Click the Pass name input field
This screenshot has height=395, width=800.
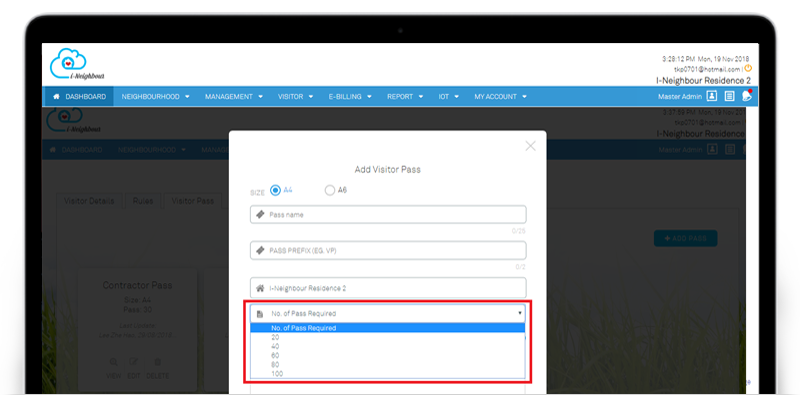[388, 215]
